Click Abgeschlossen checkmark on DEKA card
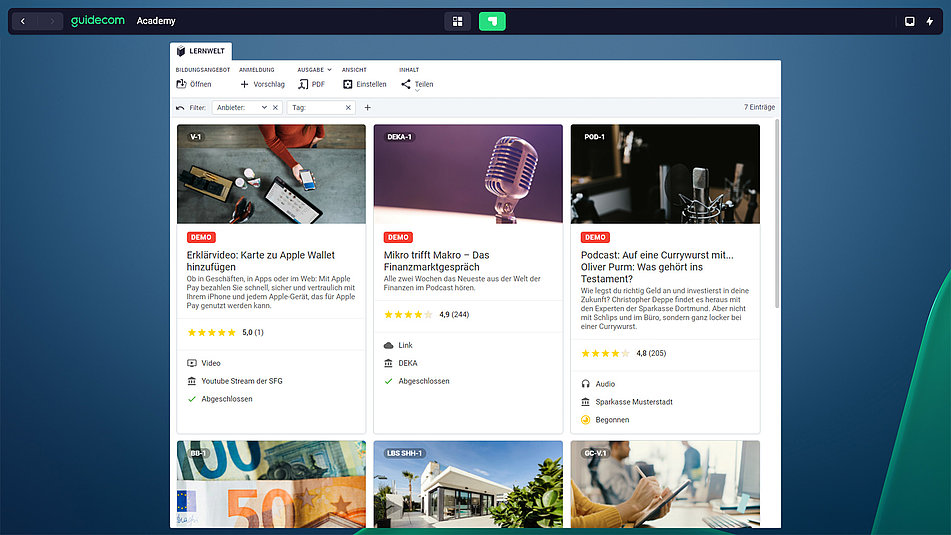Viewport: 951px width, 535px height. tap(389, 381)
